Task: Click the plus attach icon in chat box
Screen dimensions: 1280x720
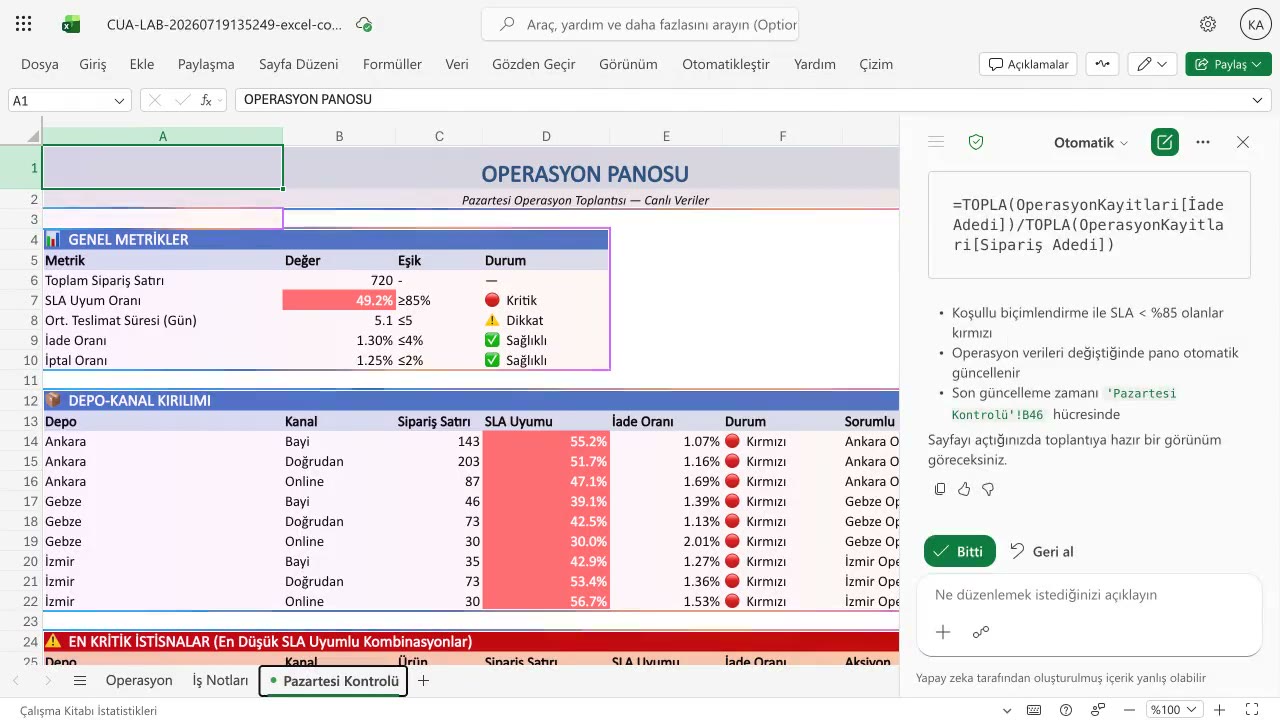Action: click(x=943, y=632)
